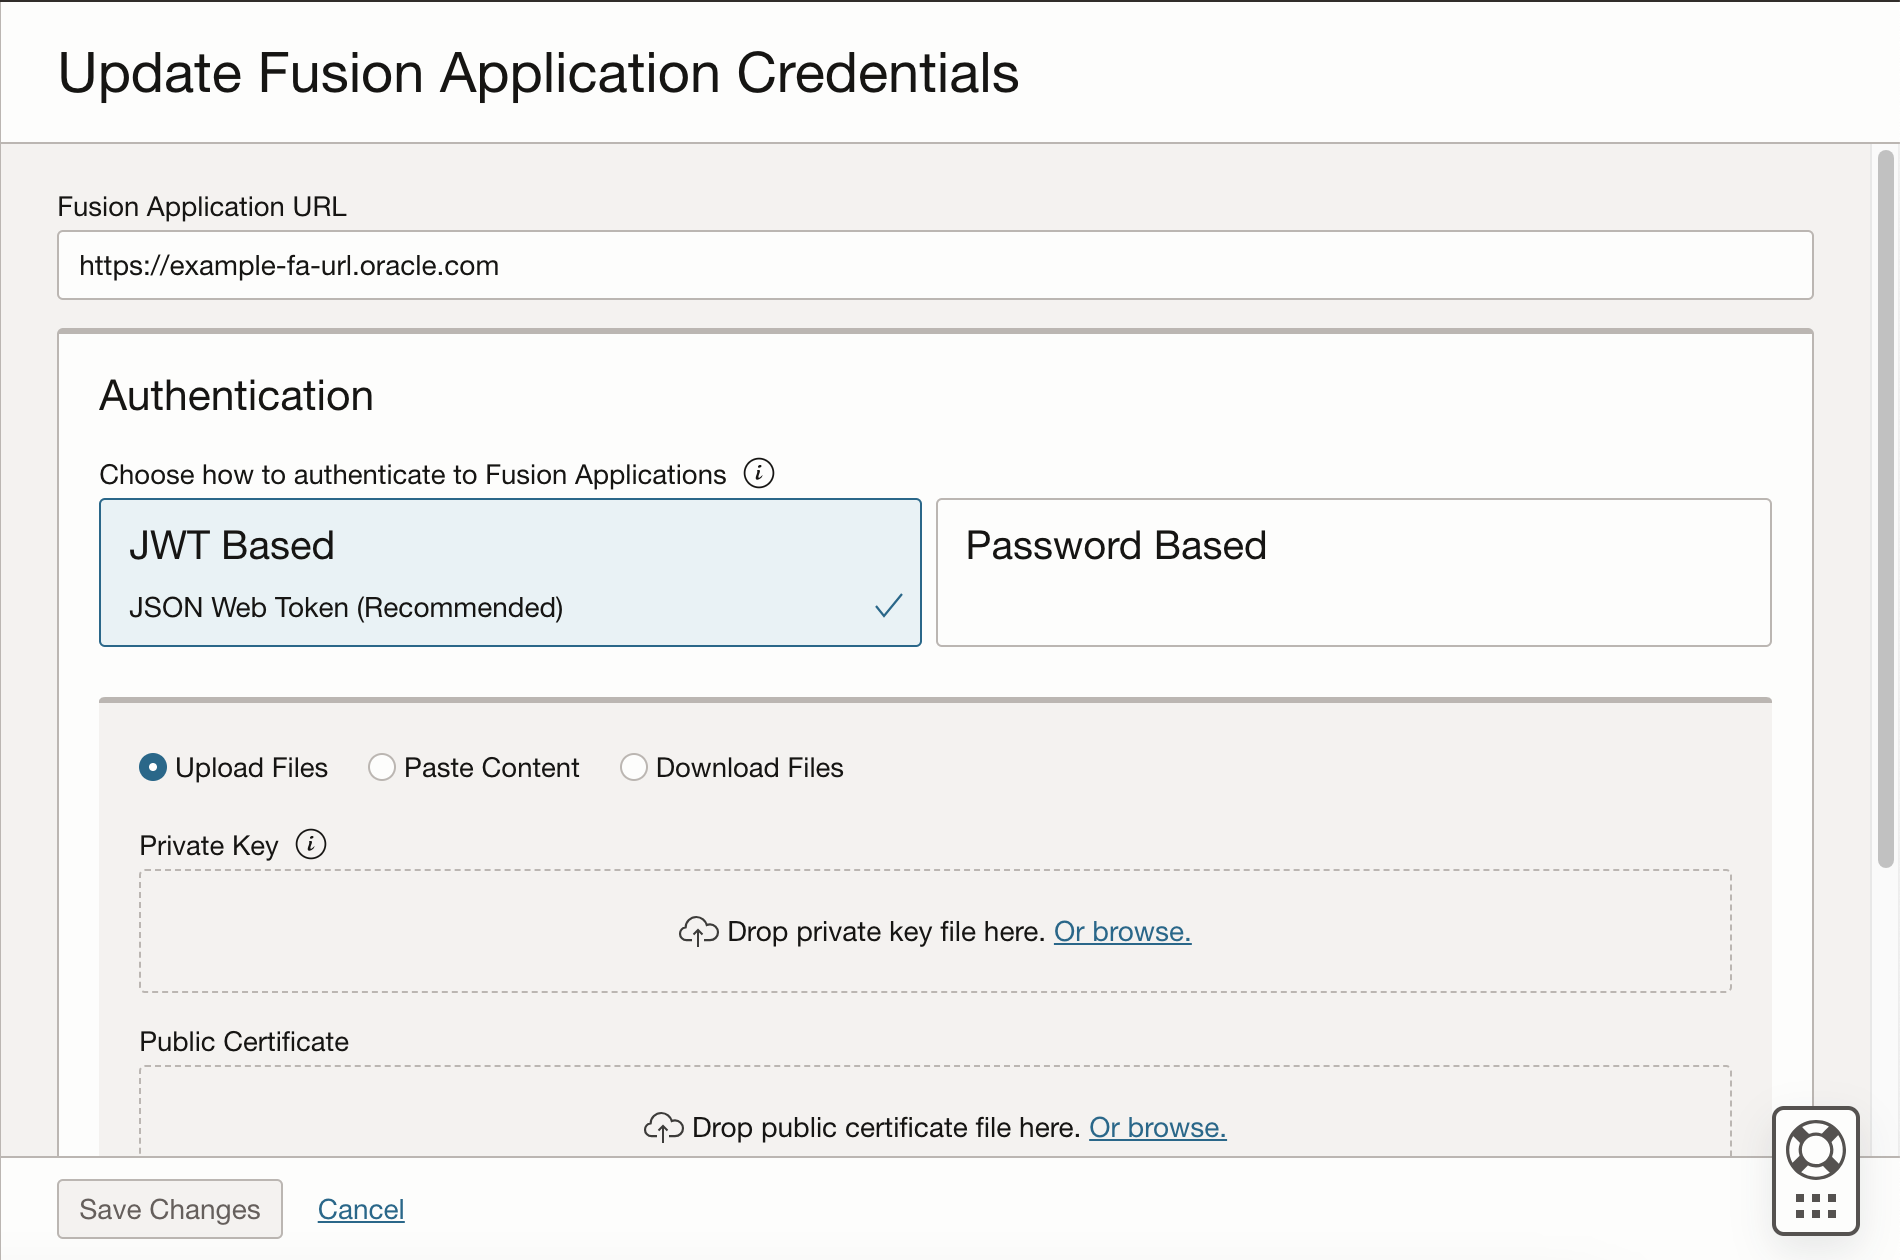This screenshot has height=1260, width=1900.
Task: Select the Upload Files radio button
Action: pyautogui.click(x=153, y=767)
